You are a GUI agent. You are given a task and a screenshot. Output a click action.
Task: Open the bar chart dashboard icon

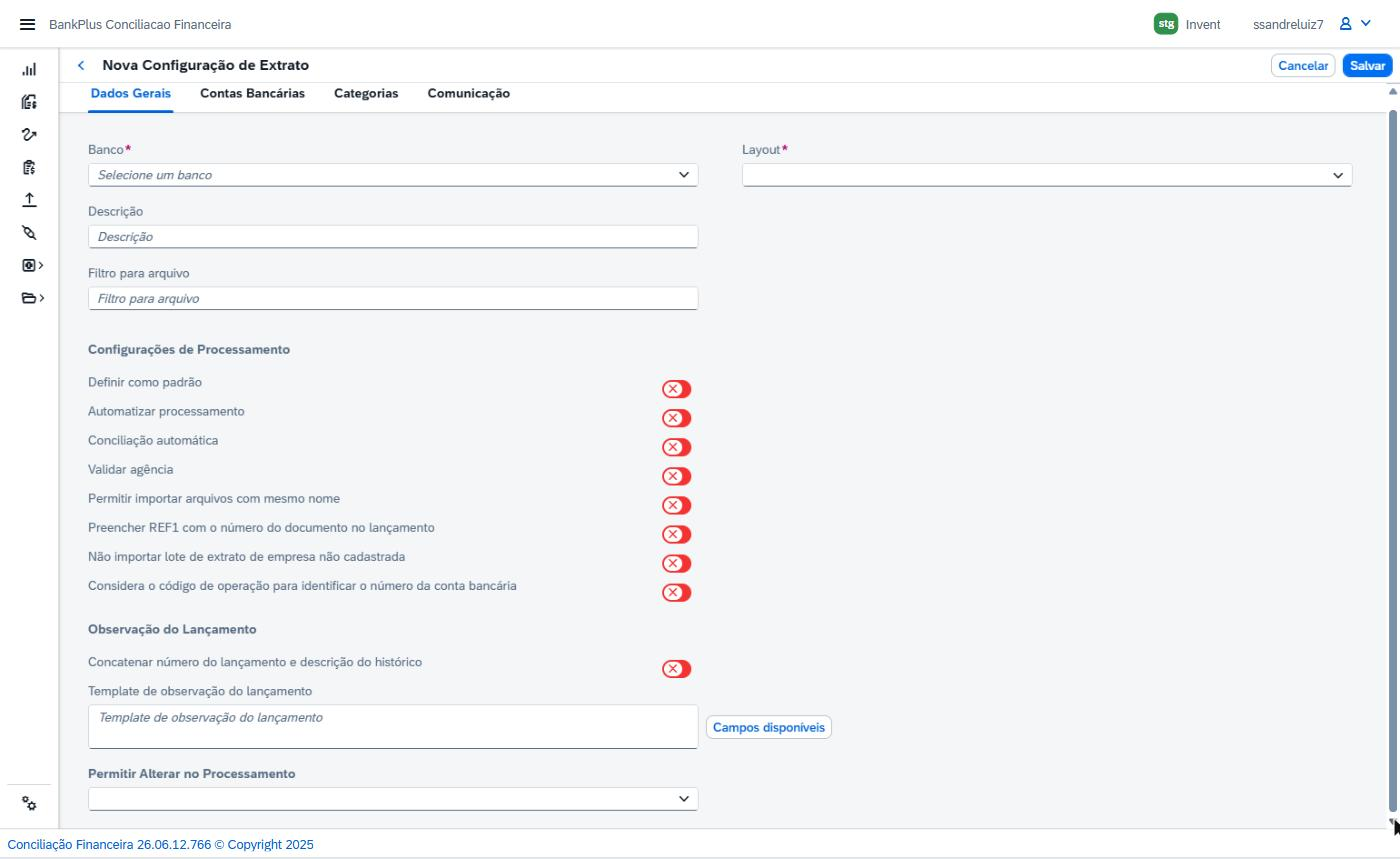pos(29,70)
